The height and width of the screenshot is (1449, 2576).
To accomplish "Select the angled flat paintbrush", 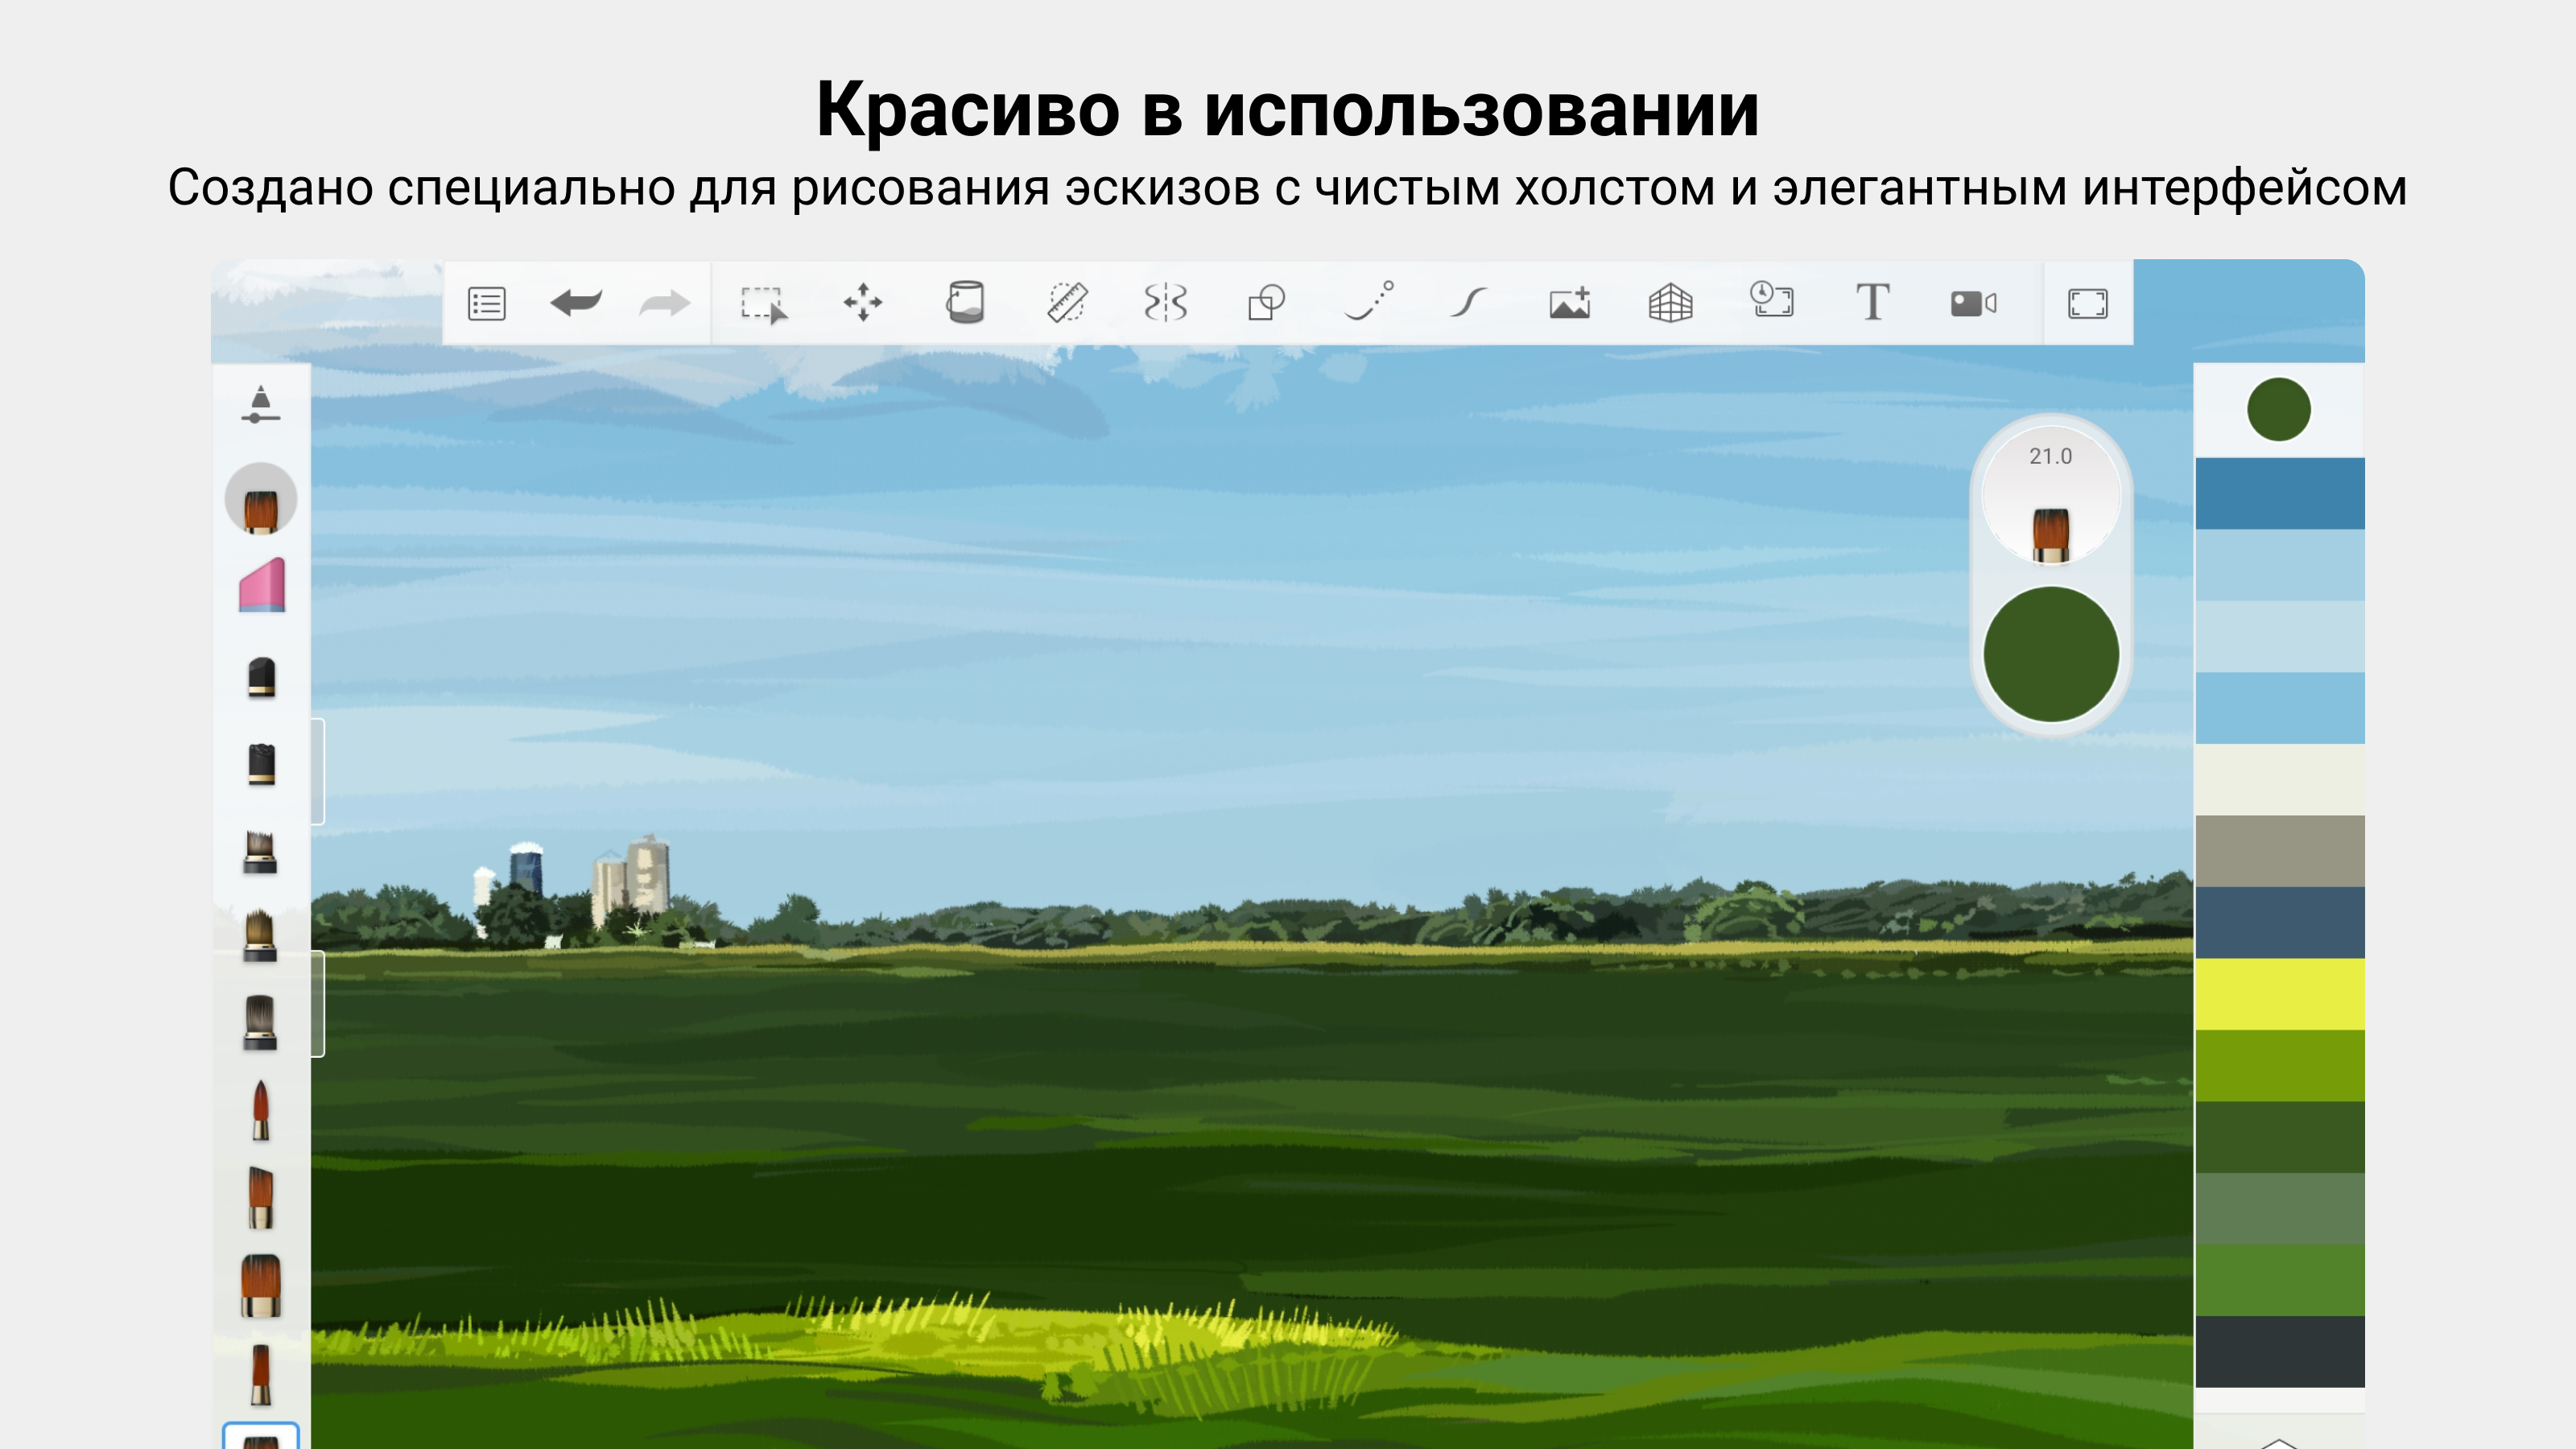I will 261,1198.
